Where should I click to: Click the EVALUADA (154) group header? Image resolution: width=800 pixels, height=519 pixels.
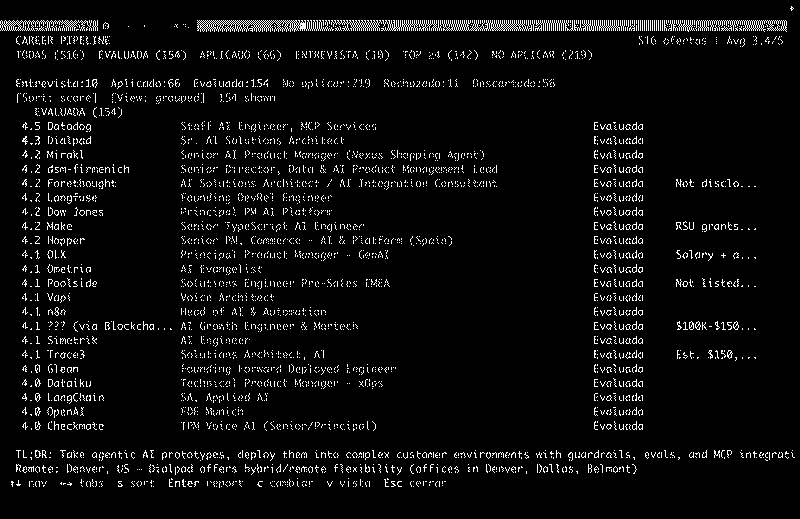(x=79, y=112)
